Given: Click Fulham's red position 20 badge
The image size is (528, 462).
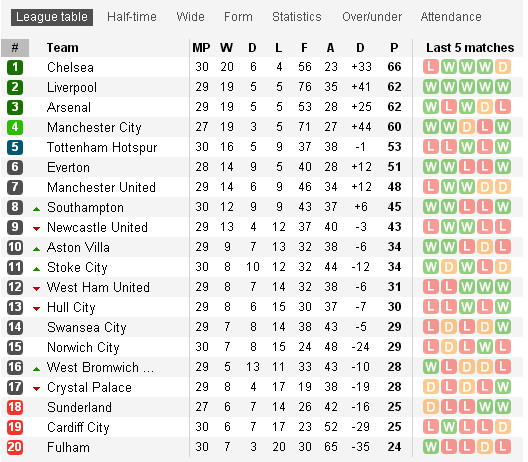Looking at the screenshot, I should tap(15, 447).
